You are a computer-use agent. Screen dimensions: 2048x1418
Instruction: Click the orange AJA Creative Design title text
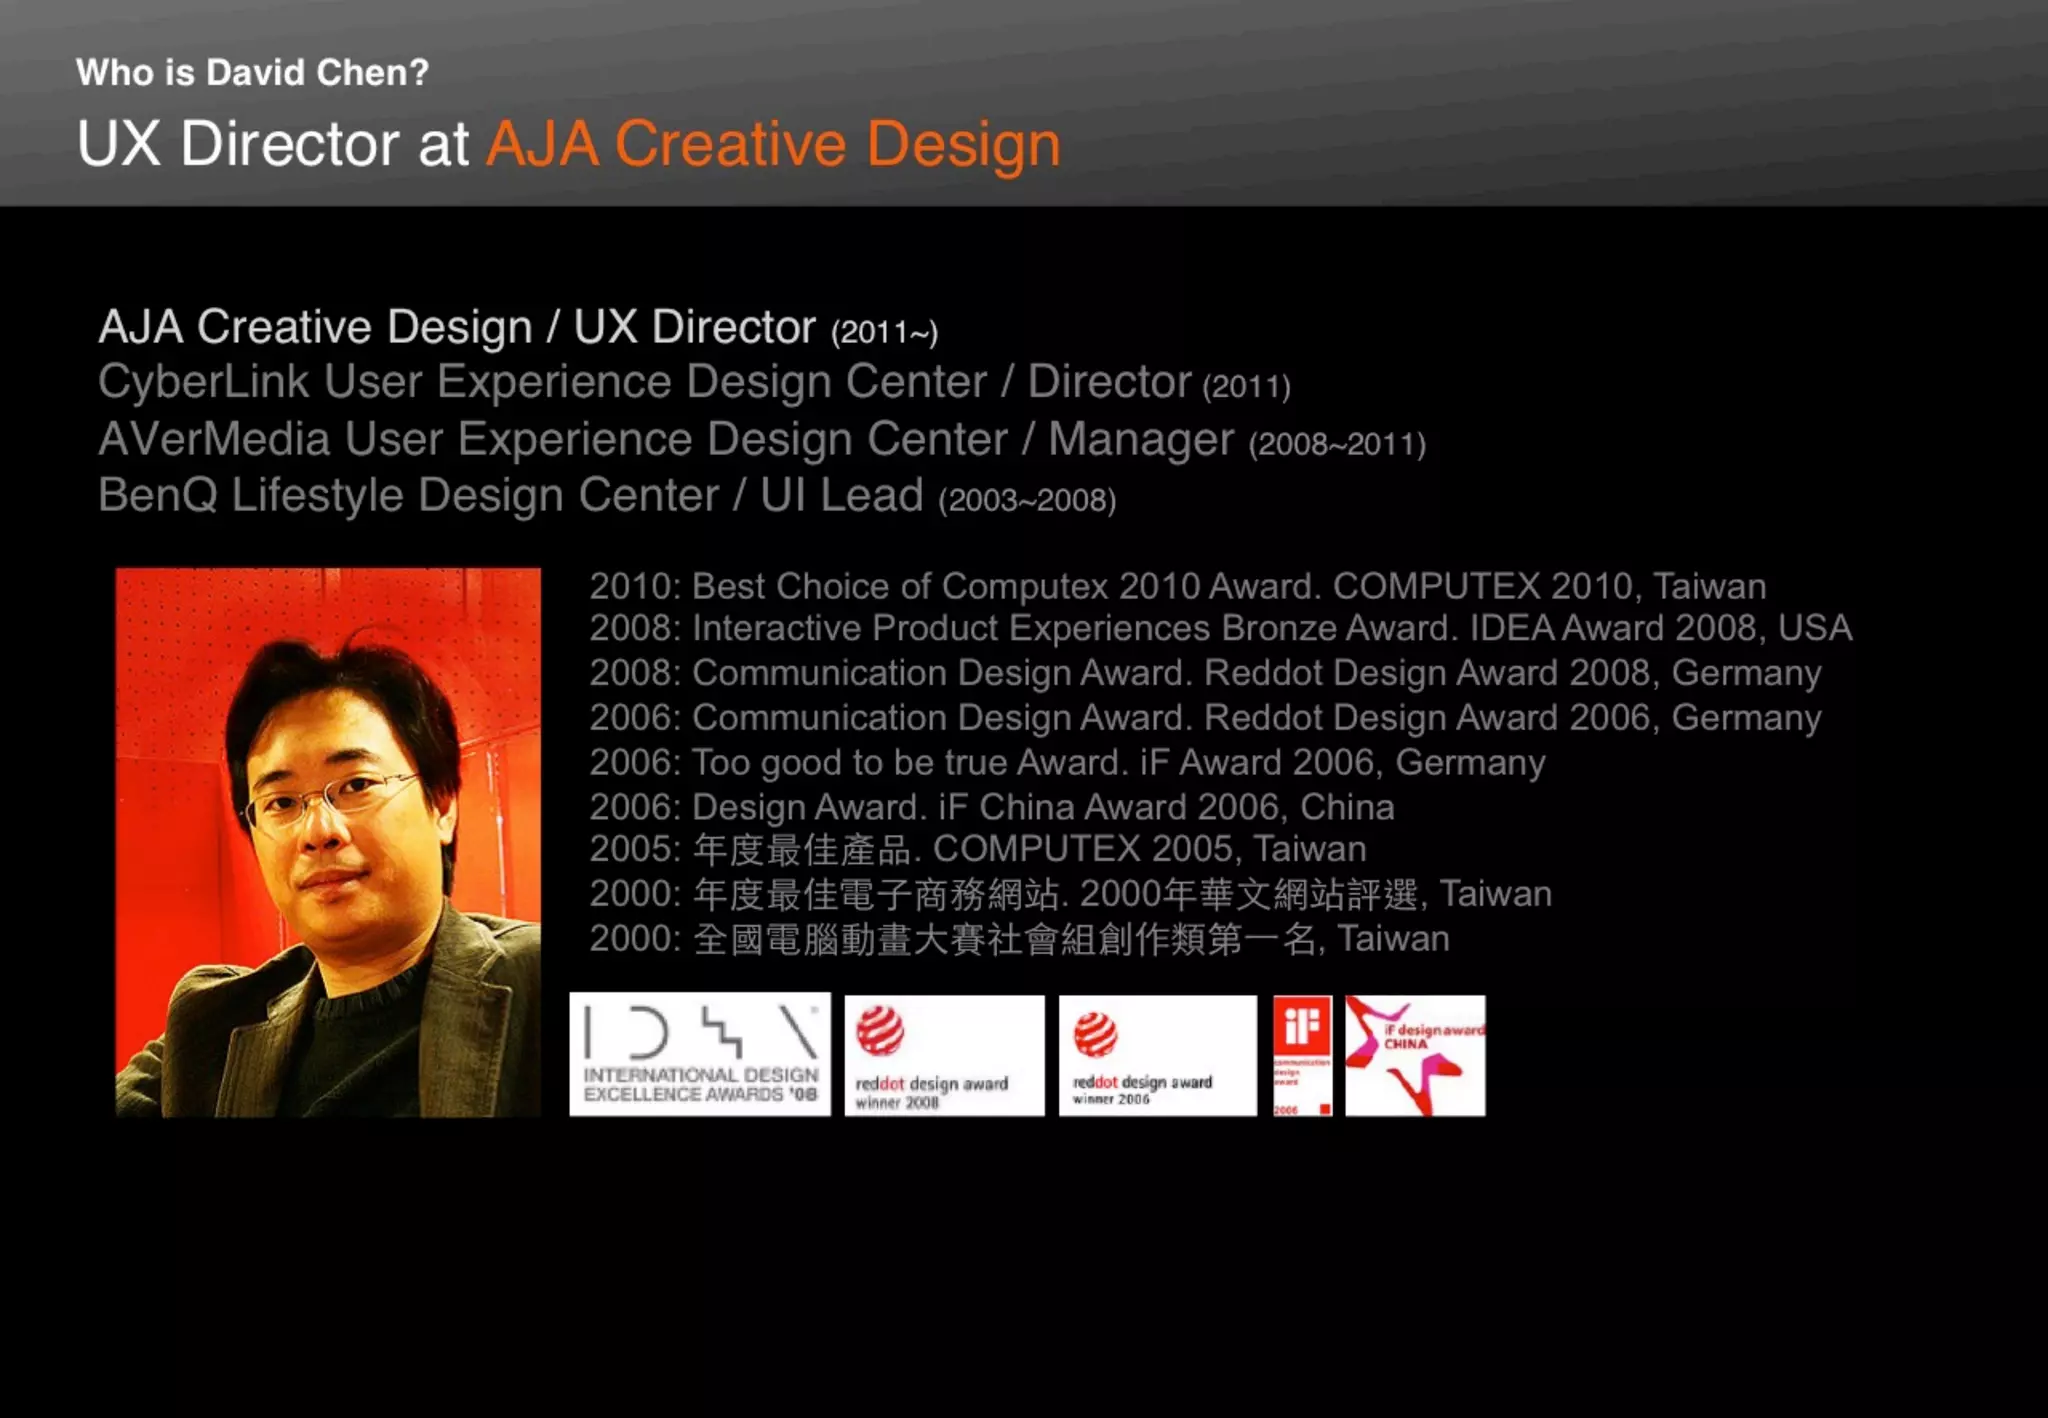pyautogui.click(x=772, y=144)
